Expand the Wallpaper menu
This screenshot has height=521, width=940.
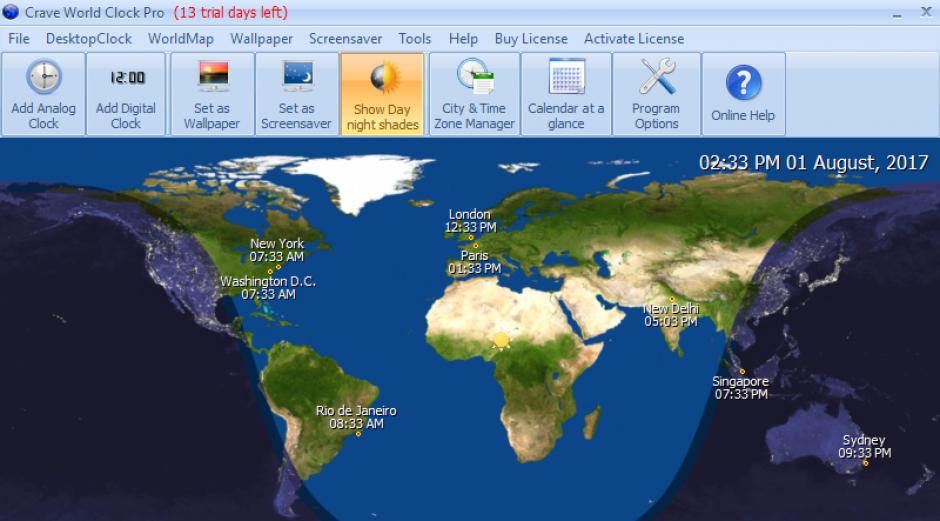261,39
